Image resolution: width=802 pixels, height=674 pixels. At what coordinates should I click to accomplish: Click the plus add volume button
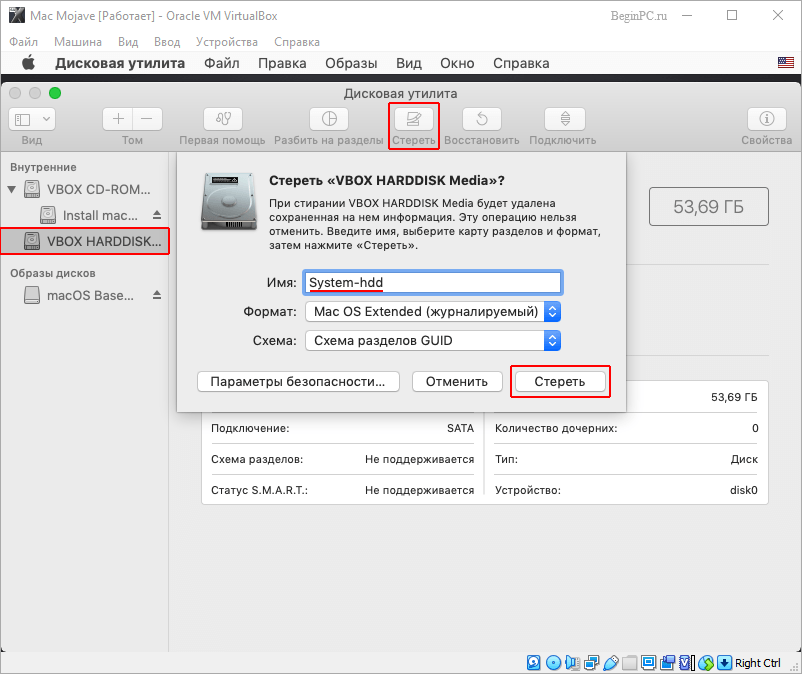pos(118,119)
